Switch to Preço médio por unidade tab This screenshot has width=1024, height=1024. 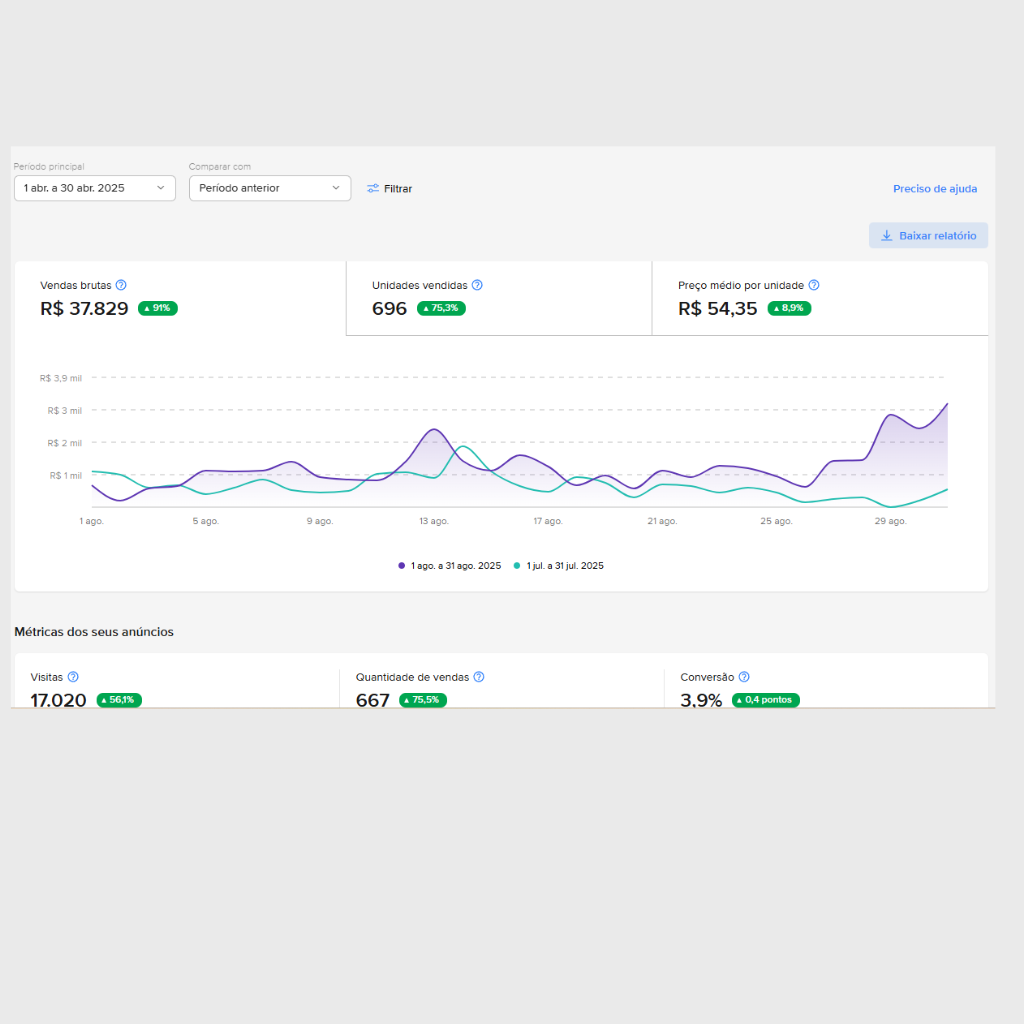(819, 298)
